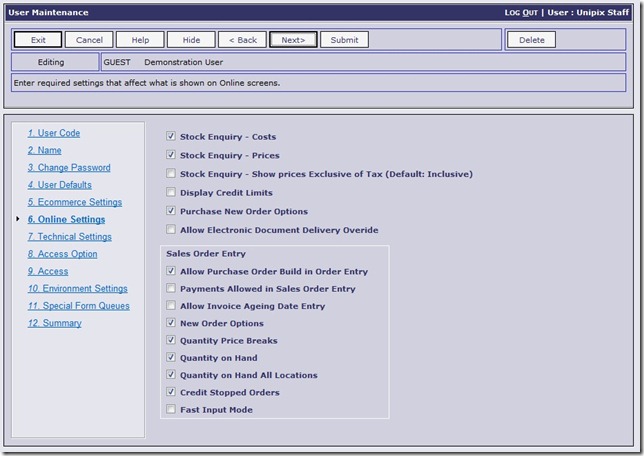Open Help for this screen

(140, 40)
